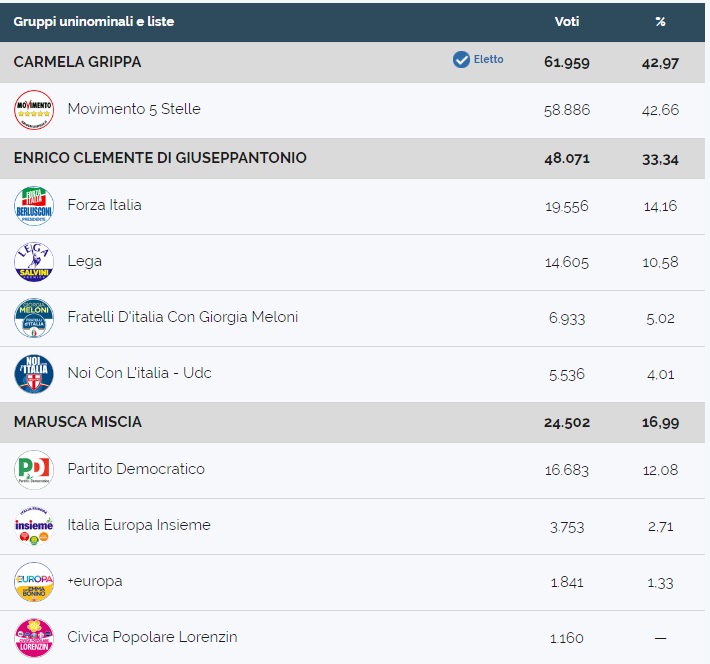Click the Forza Italia list name
Image resolution: width=710 pixels, height=664 pixels.
click(x=105, y=205)
